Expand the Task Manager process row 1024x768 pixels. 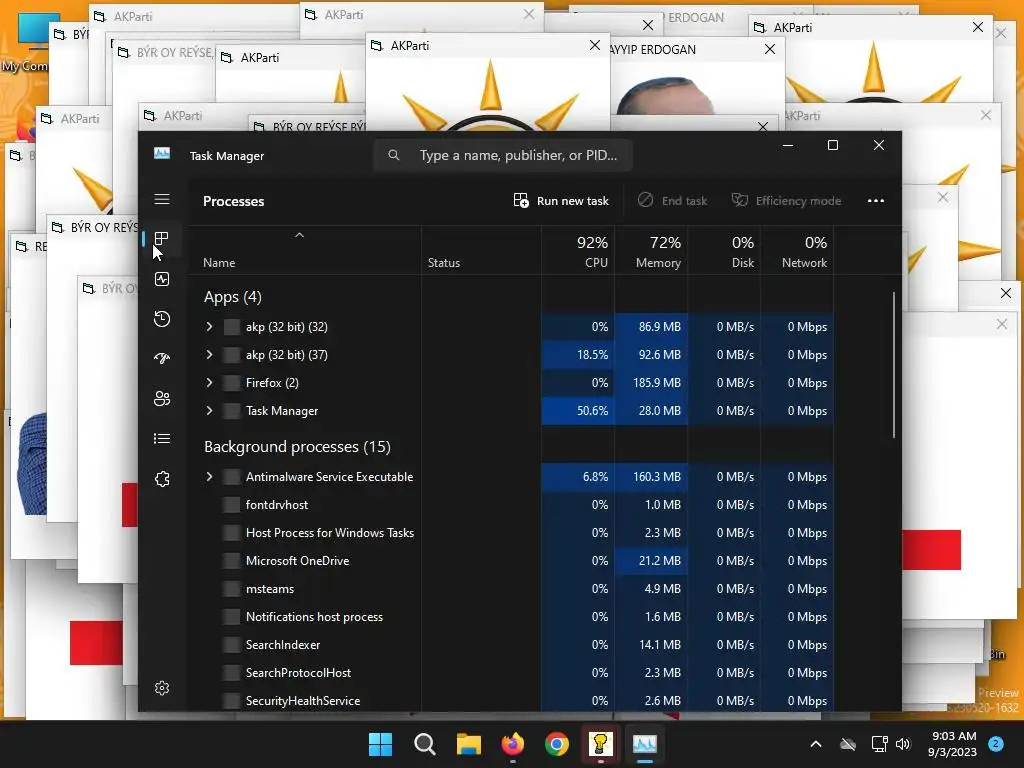209,411
